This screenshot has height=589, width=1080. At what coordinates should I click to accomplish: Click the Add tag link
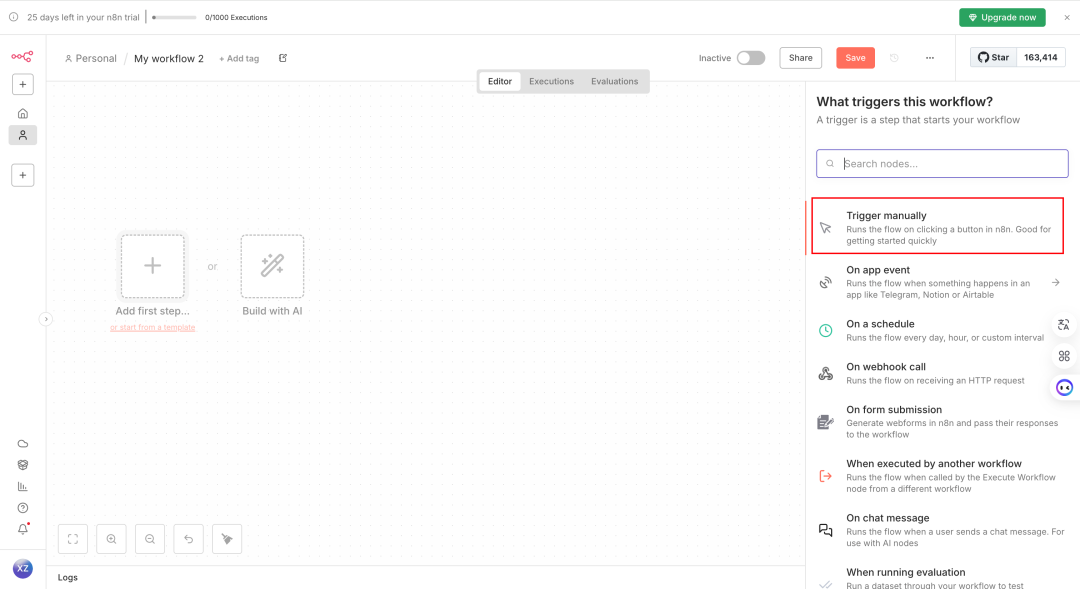coord(239,59)
